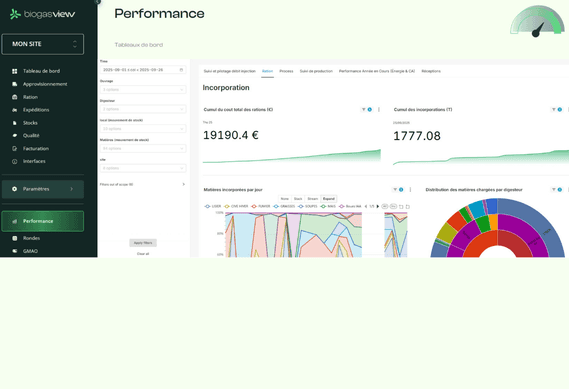Open the MON SITE site selector
This screenshot has height=389, width=569.
point(42,44)
